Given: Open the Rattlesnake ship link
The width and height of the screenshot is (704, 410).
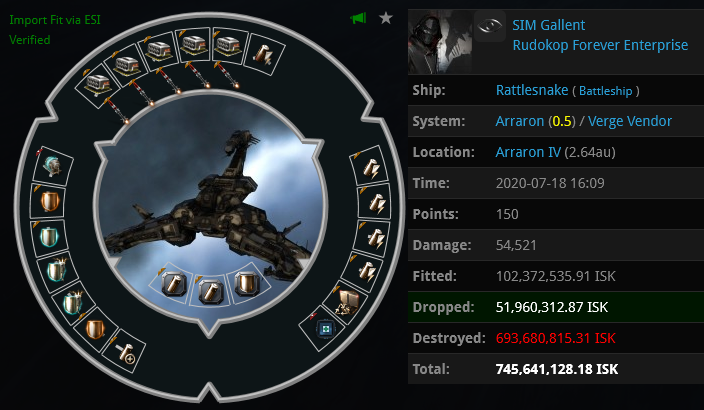Looking at the screenshot, I should click(532, 90).
